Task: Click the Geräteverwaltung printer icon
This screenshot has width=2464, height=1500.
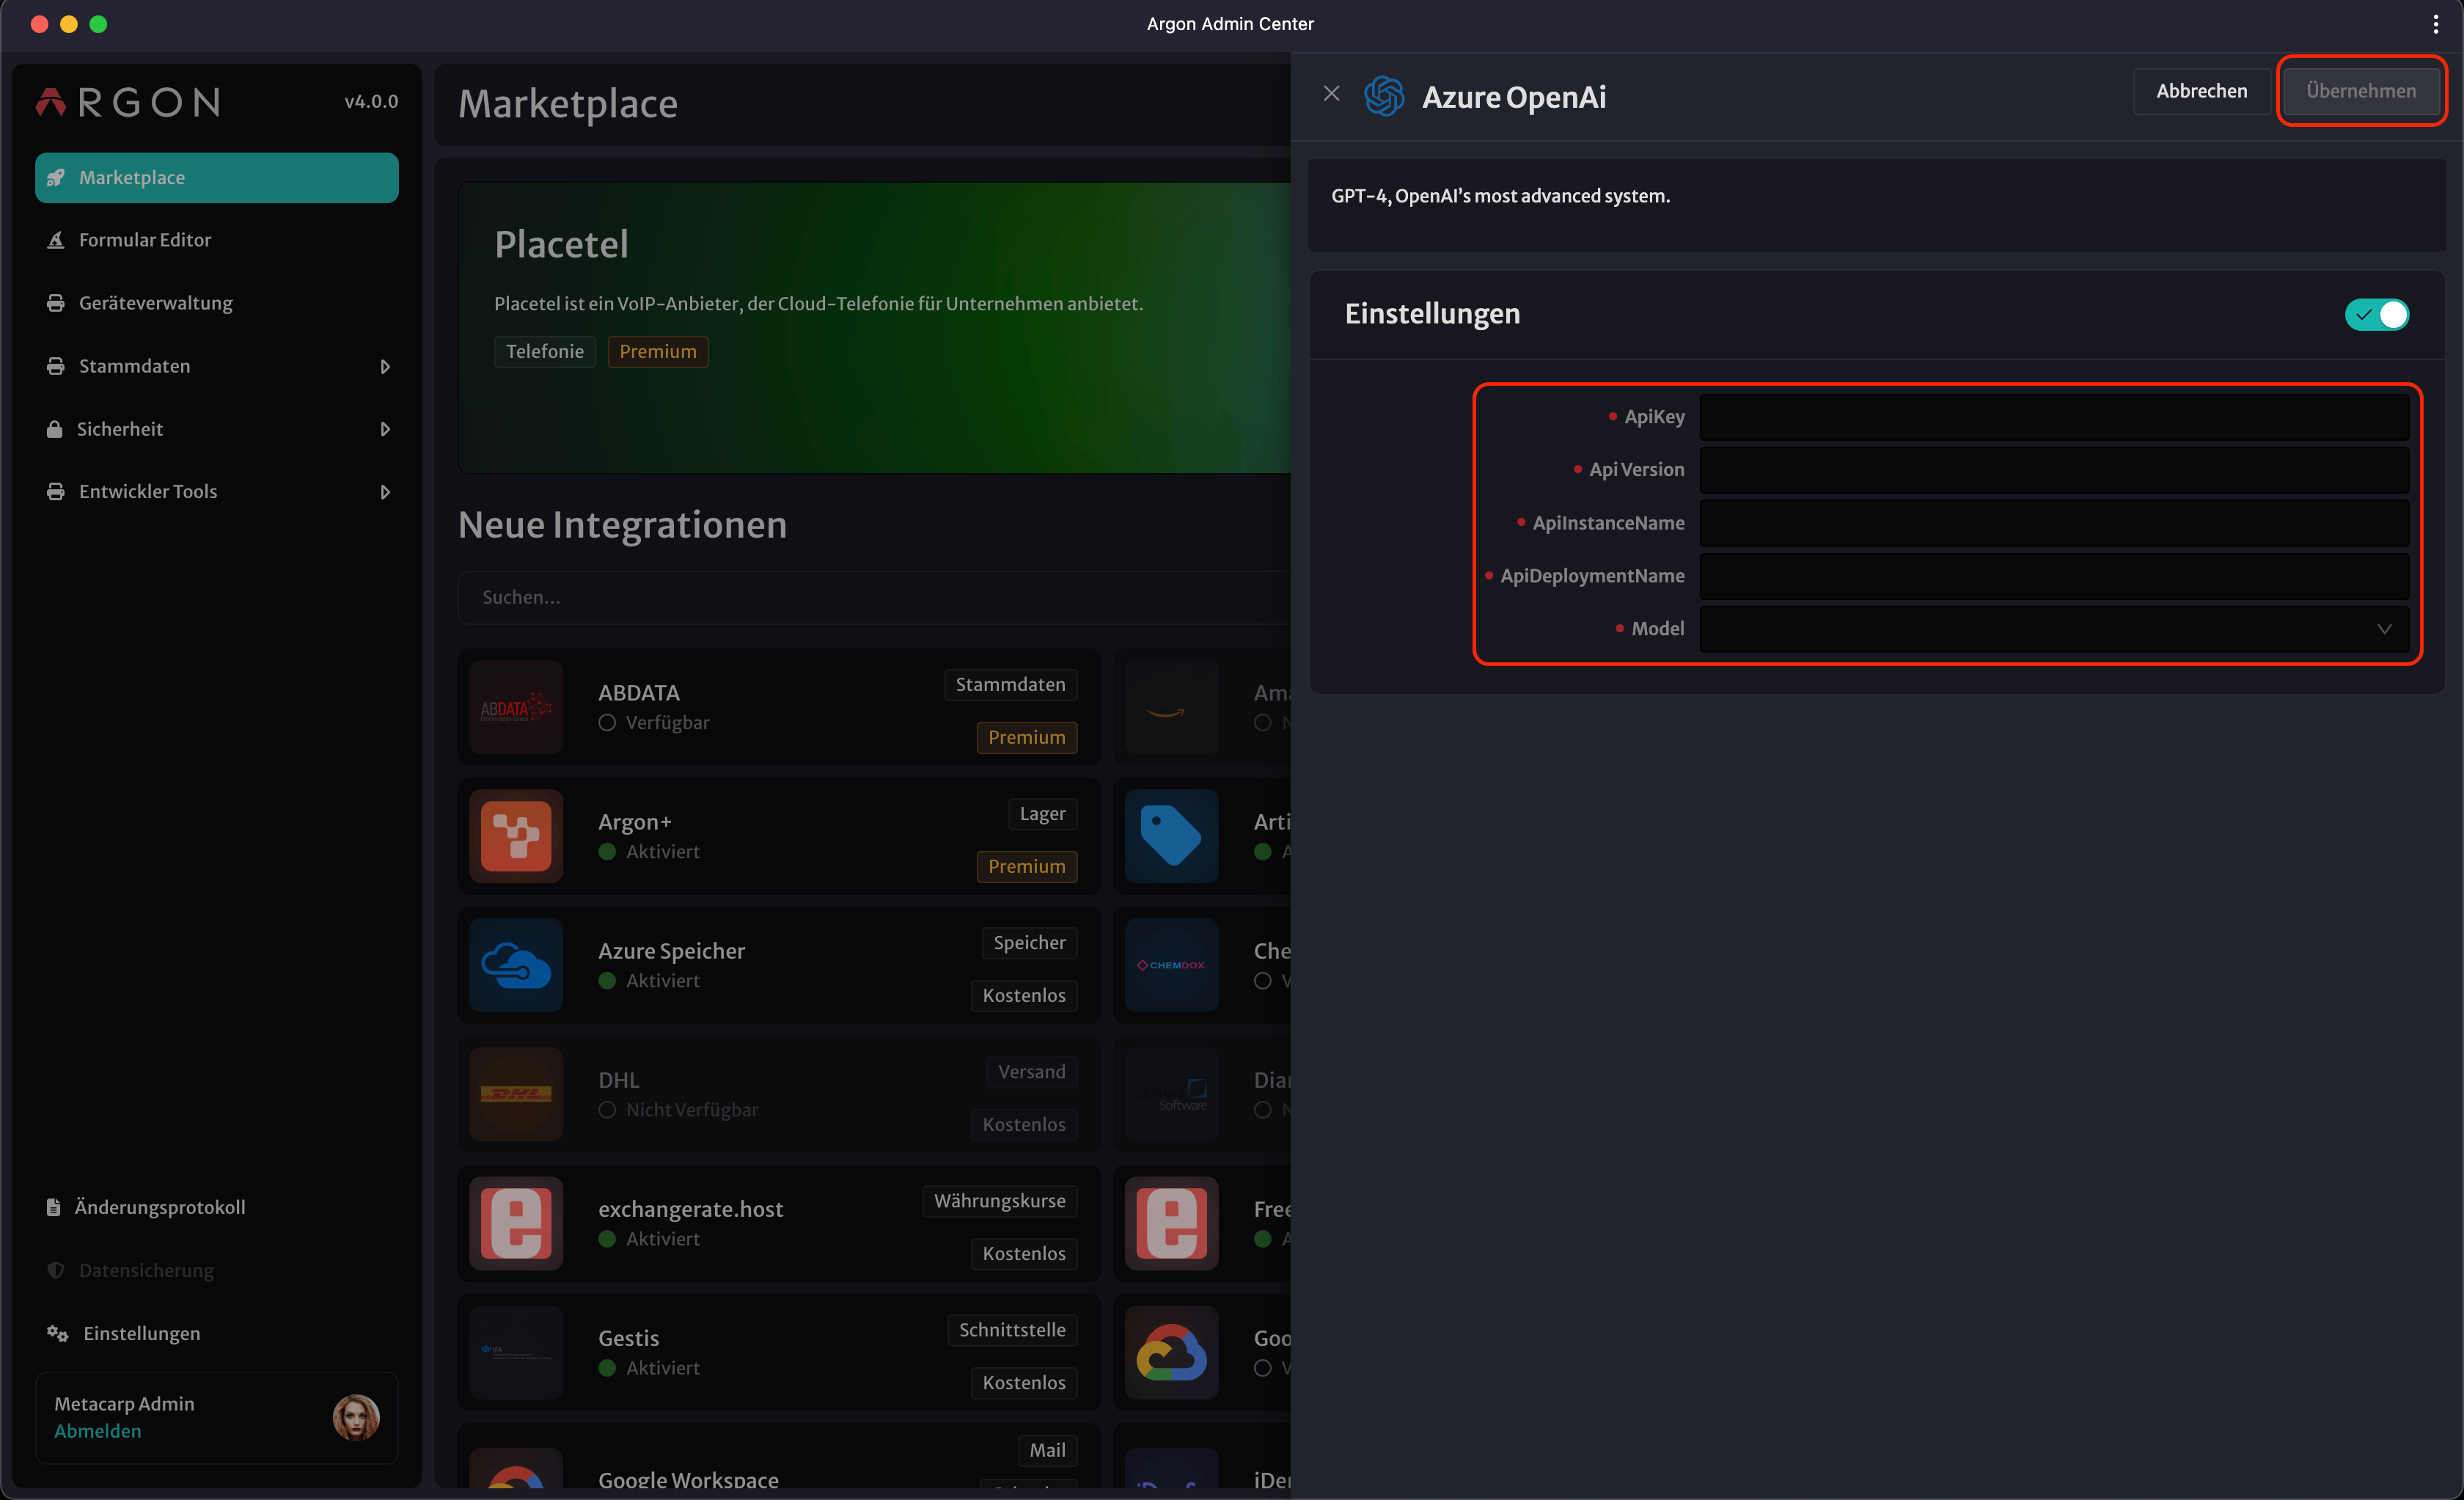Action: [56, 303]
